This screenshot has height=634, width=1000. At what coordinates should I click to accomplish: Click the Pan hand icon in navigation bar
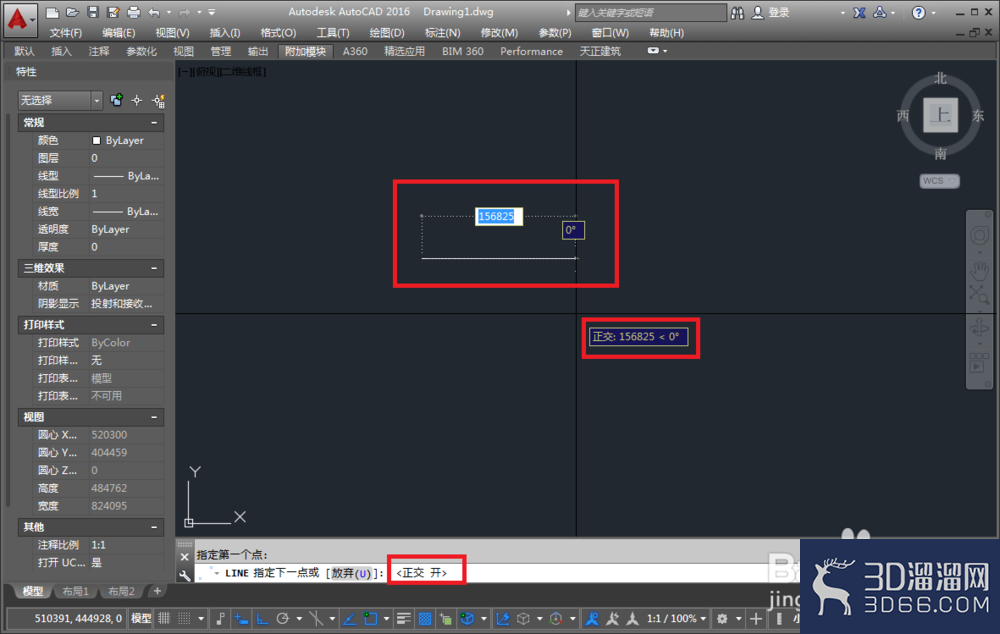click(979, 270)
